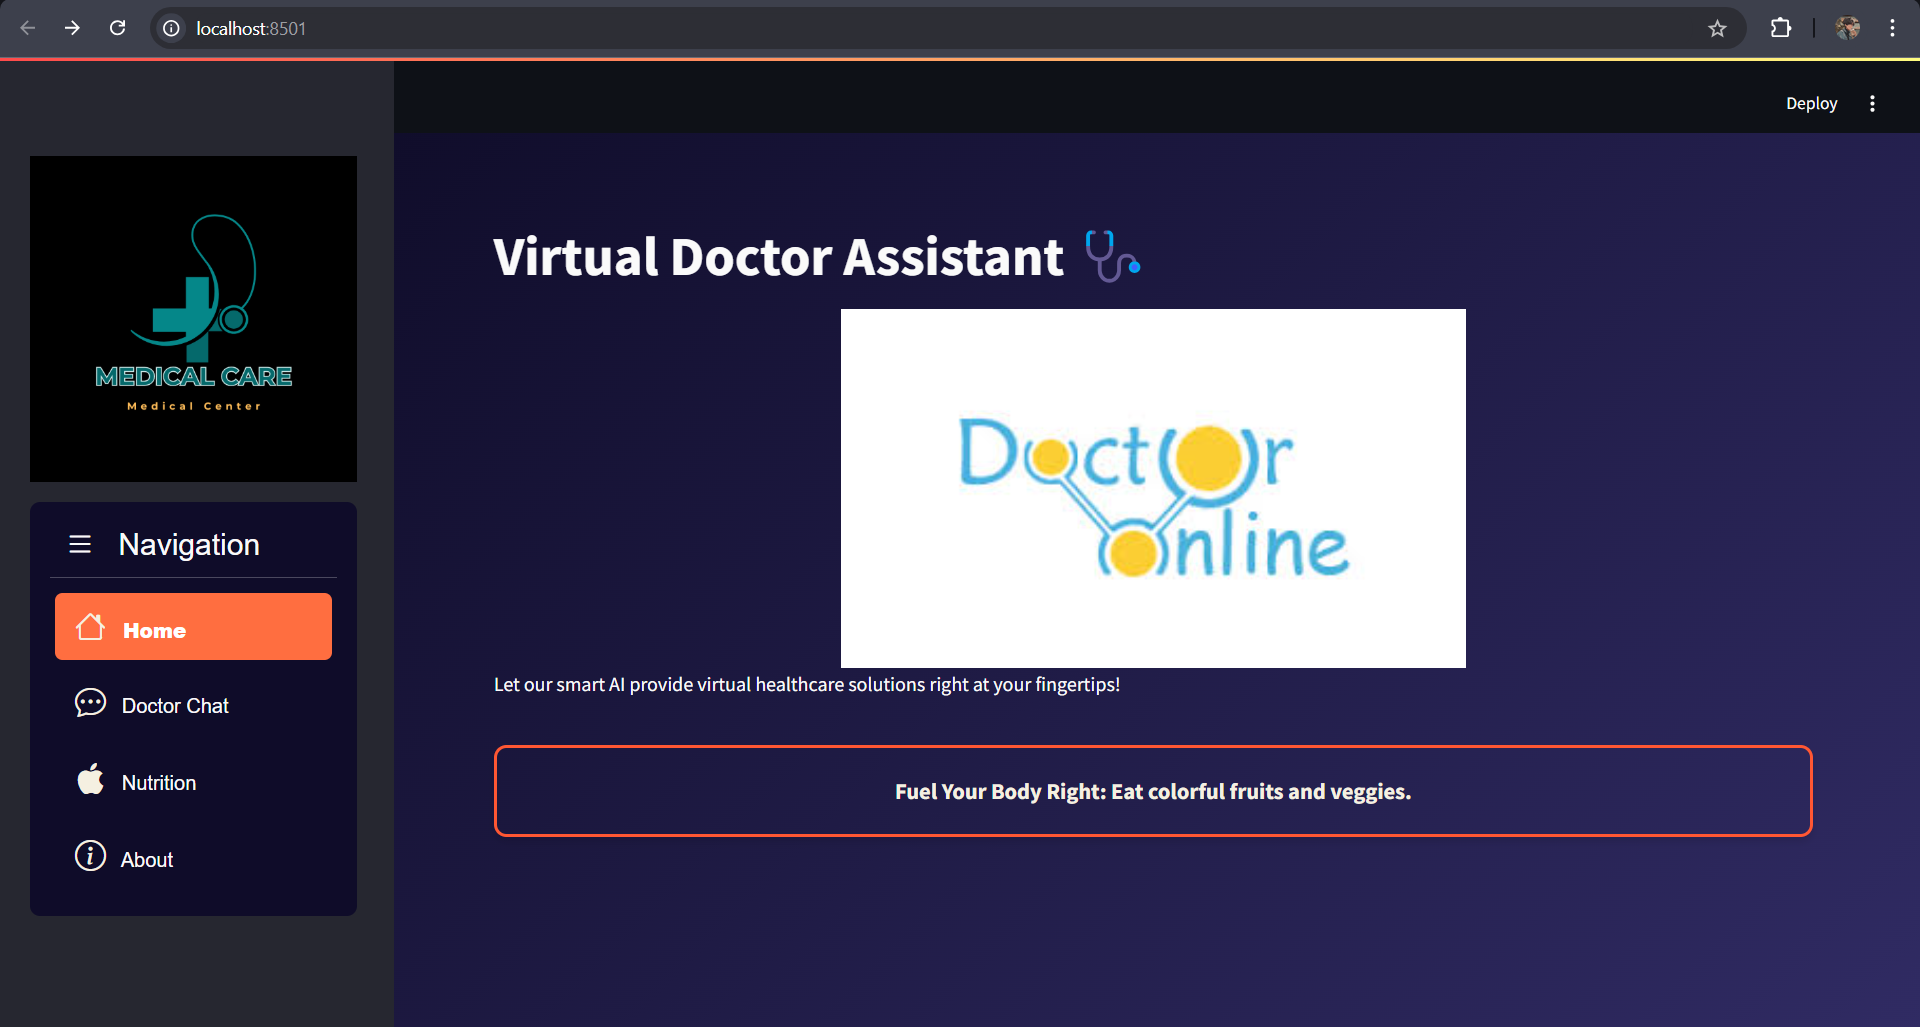Click the Deploy button
1920x1027 pixels.
point(1811,103)
